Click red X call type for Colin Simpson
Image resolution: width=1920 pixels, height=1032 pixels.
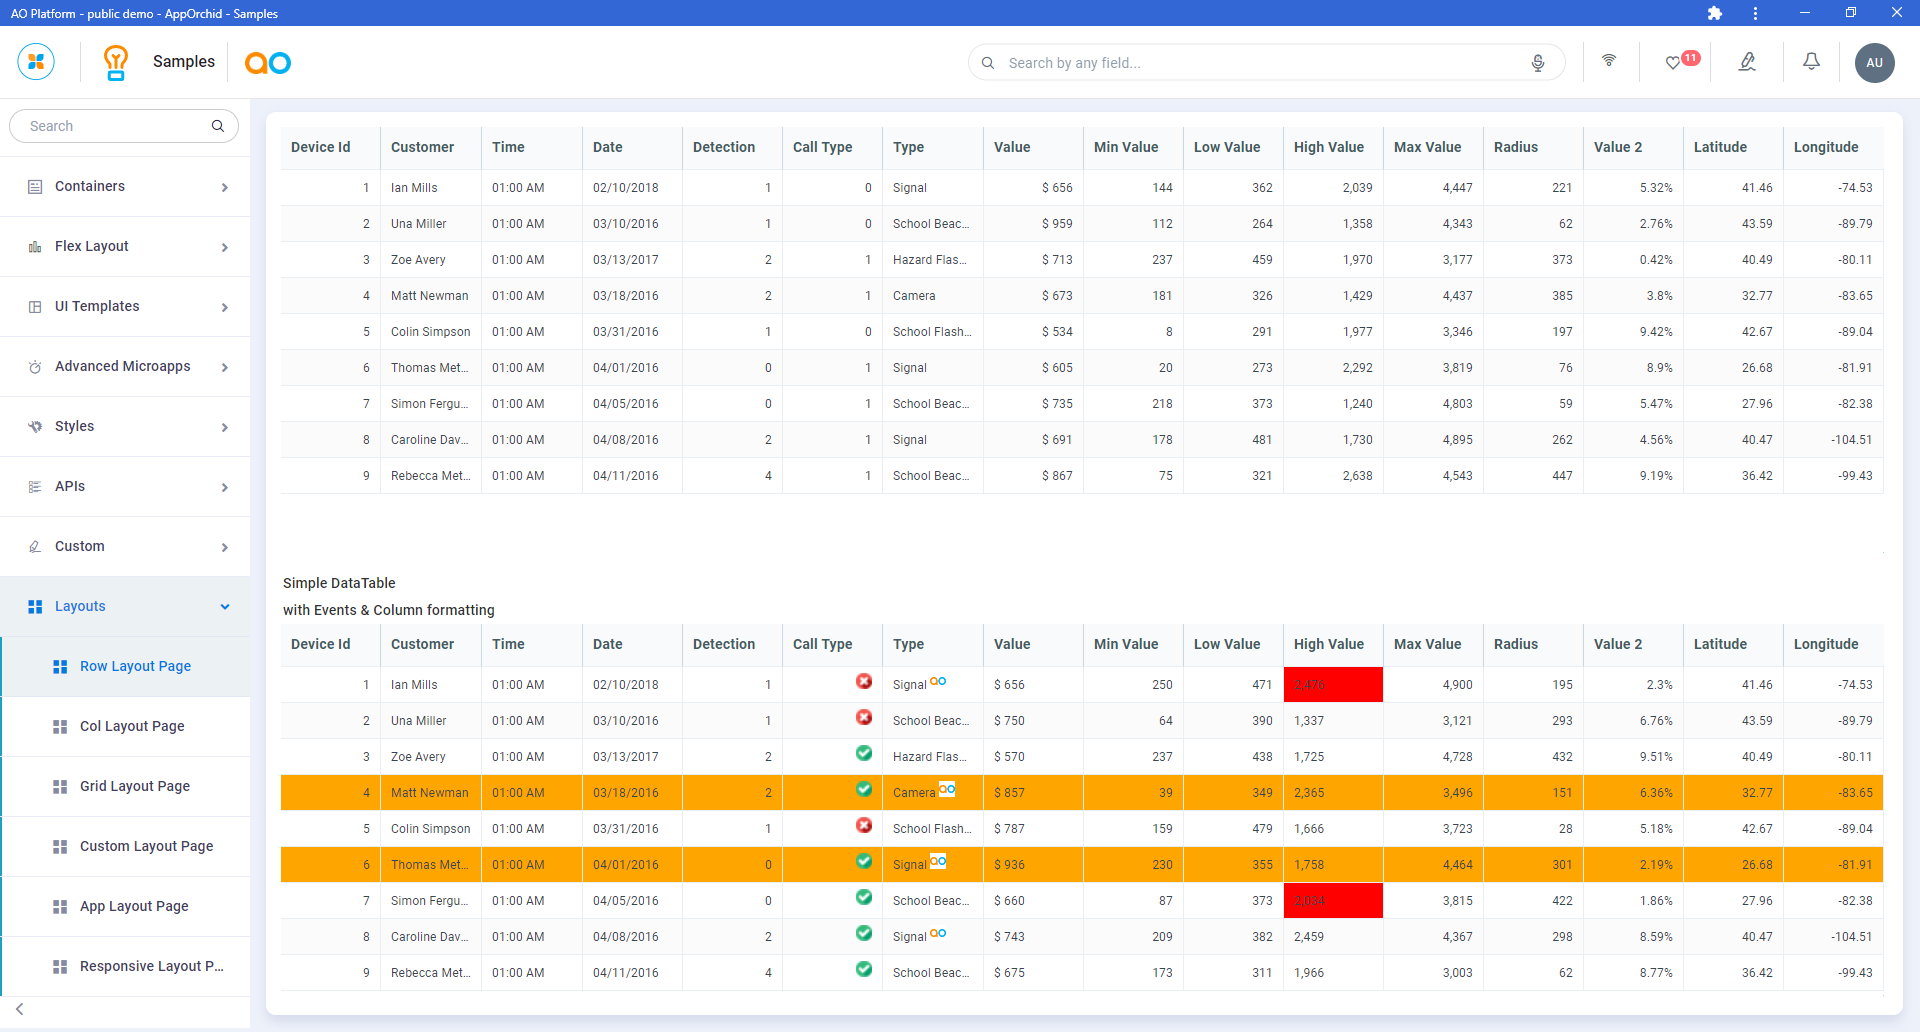pos(864,826)
